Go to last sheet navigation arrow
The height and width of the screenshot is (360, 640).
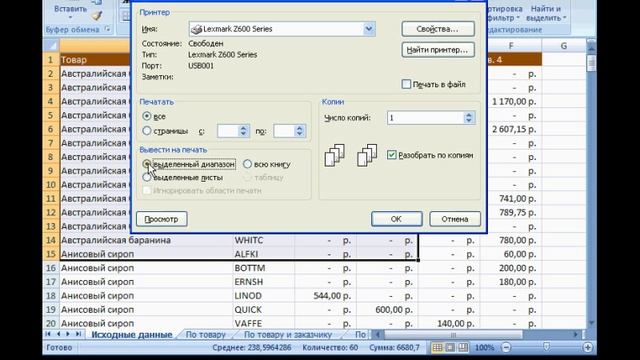pos(78,334)
